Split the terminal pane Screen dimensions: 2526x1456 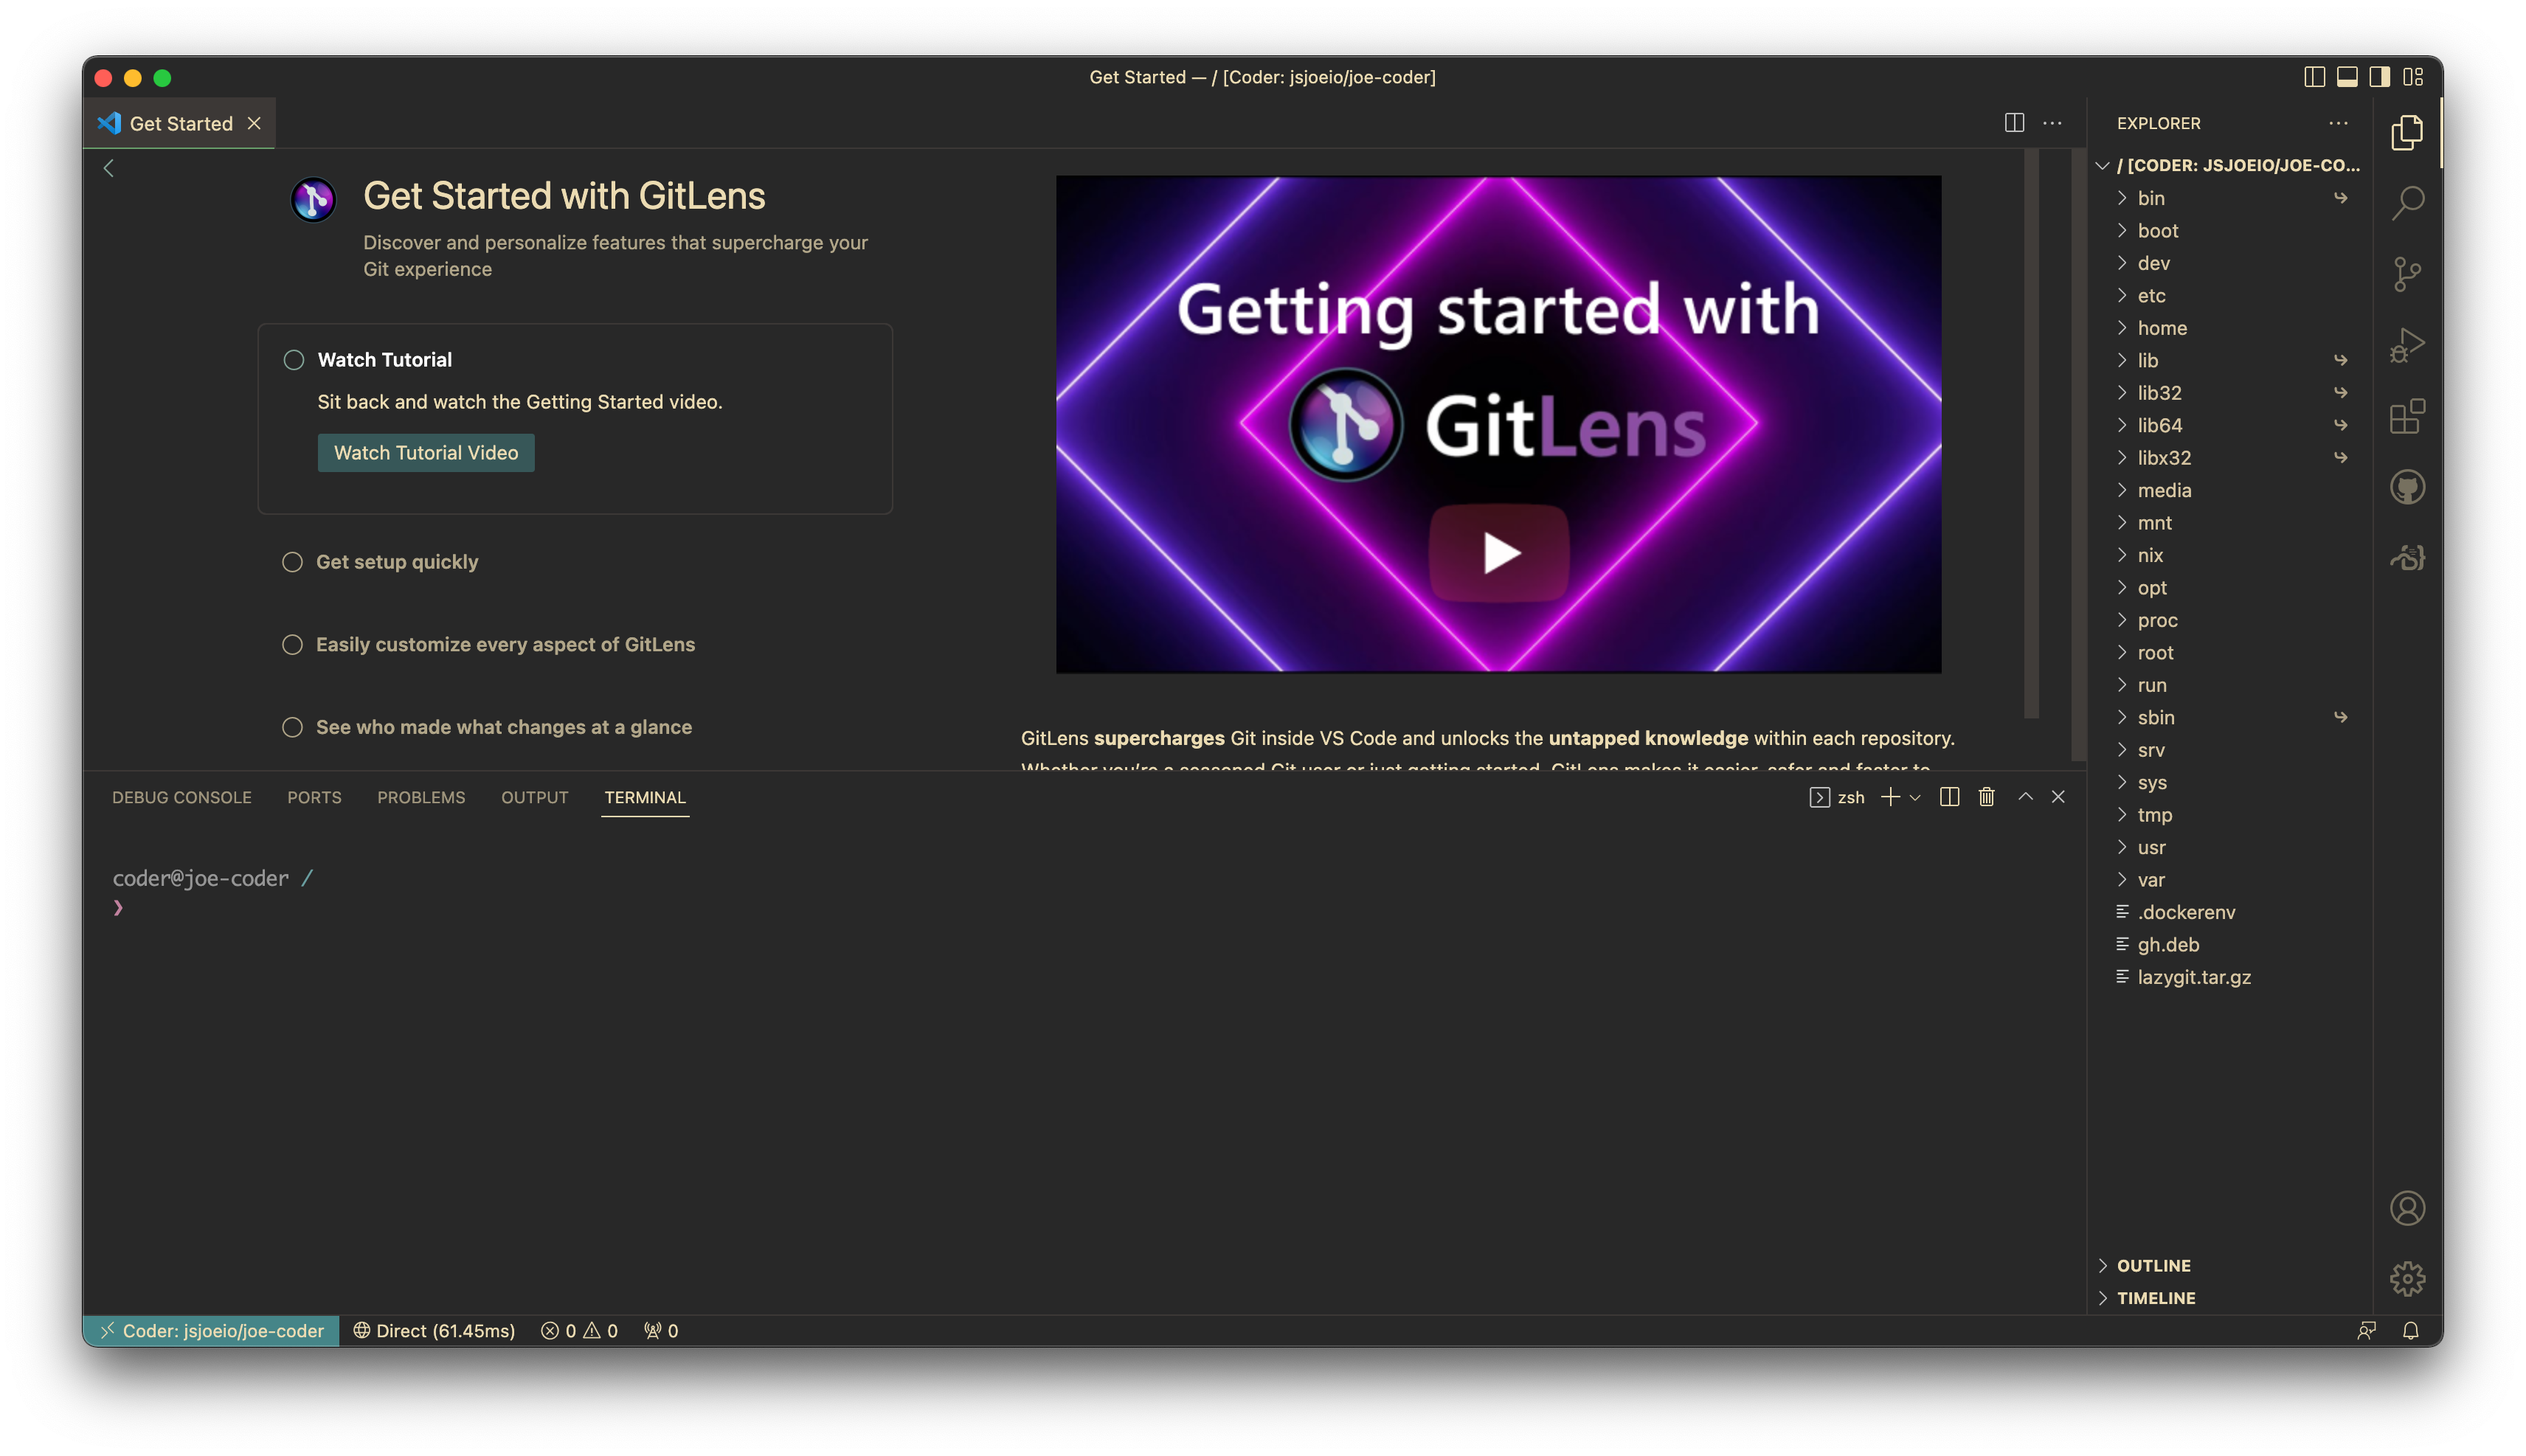click(1948, 797)
